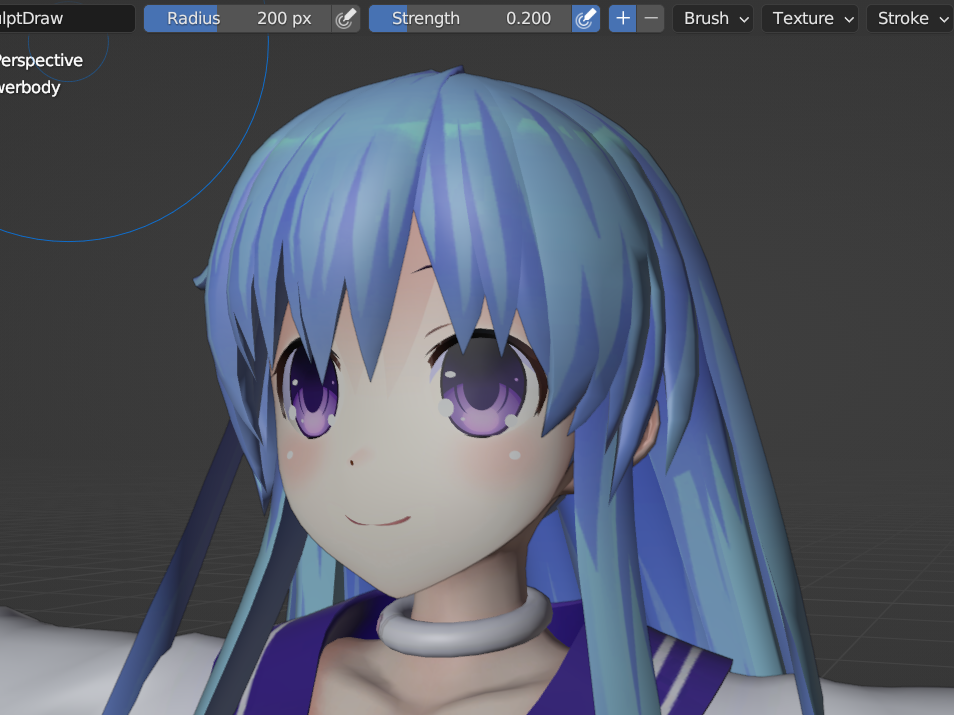
Task: Set brush direction to Subtract with minus button
Action: 650,18
